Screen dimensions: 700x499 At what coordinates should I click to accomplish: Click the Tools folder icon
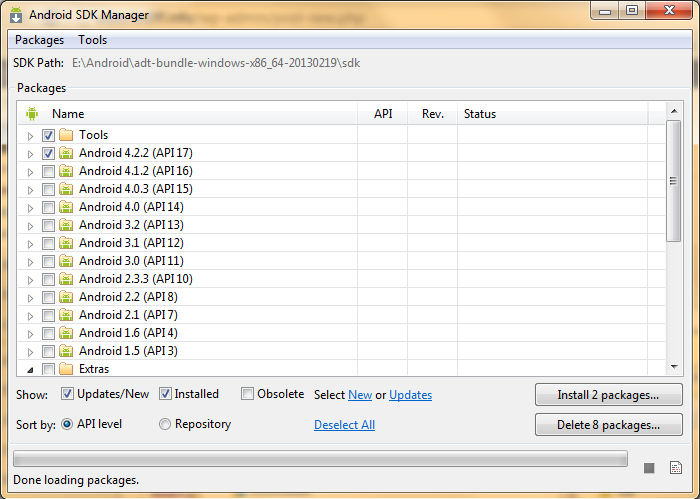click(x=66, y=135)
